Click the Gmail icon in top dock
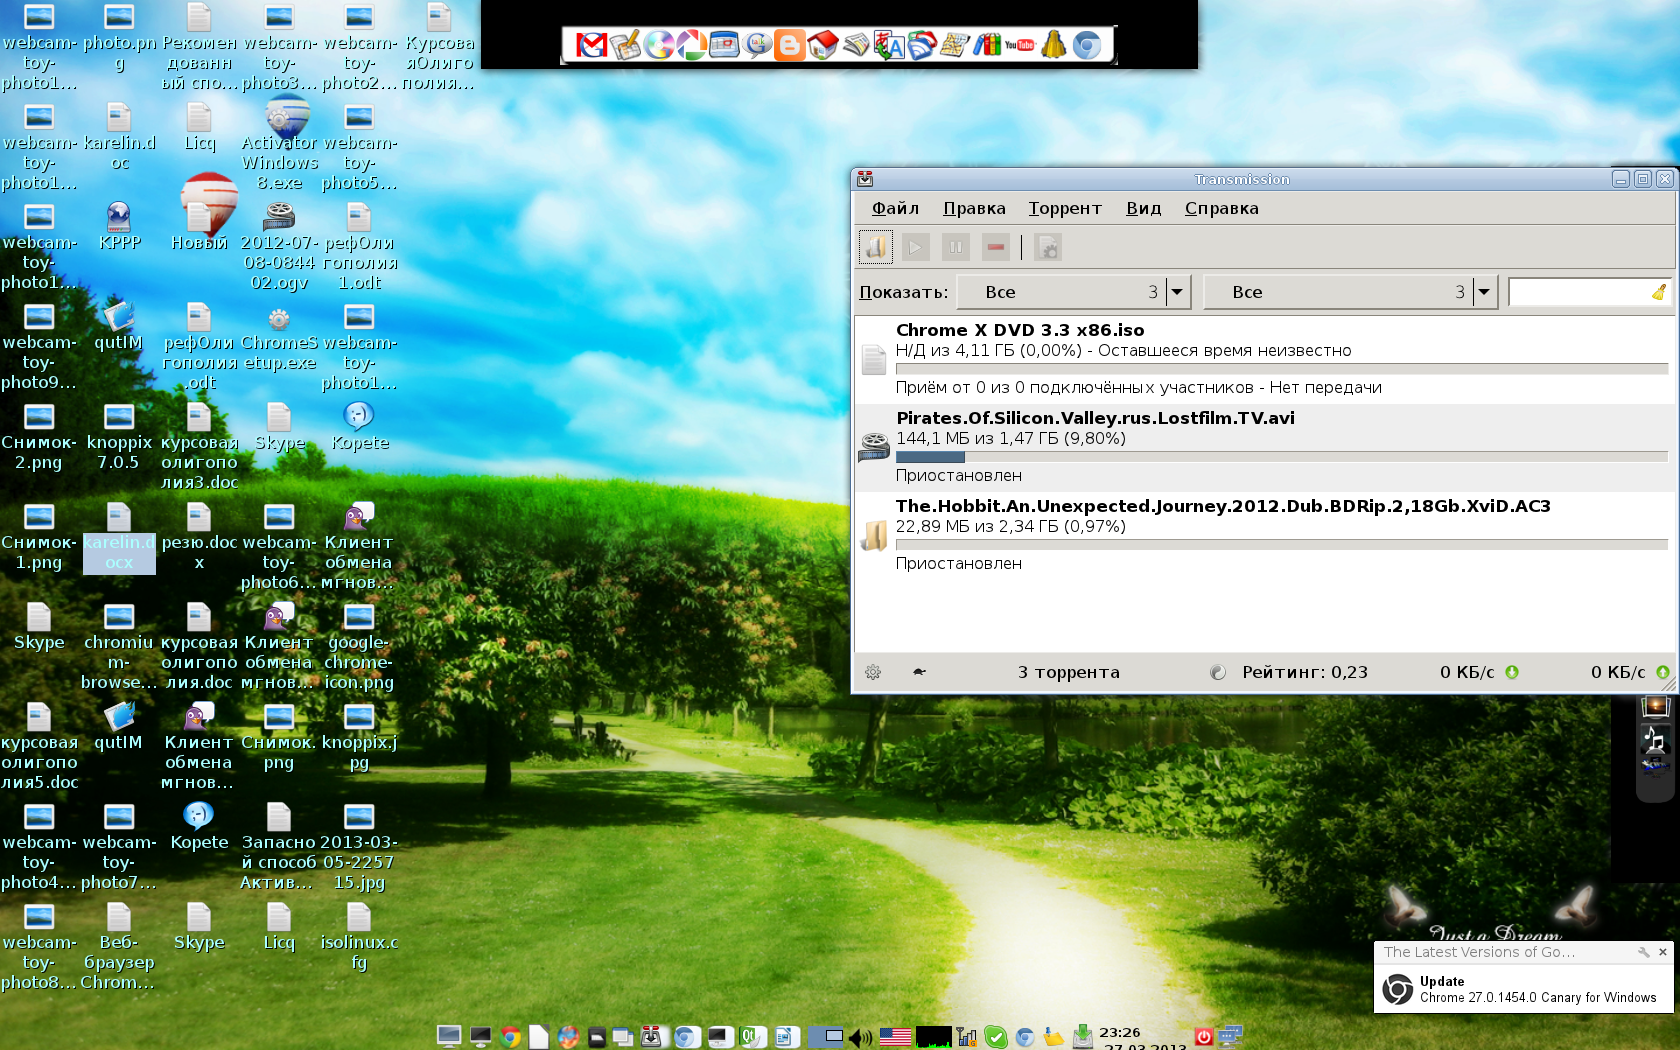This screenshot has height=1050, width=1680. point(591,45)
